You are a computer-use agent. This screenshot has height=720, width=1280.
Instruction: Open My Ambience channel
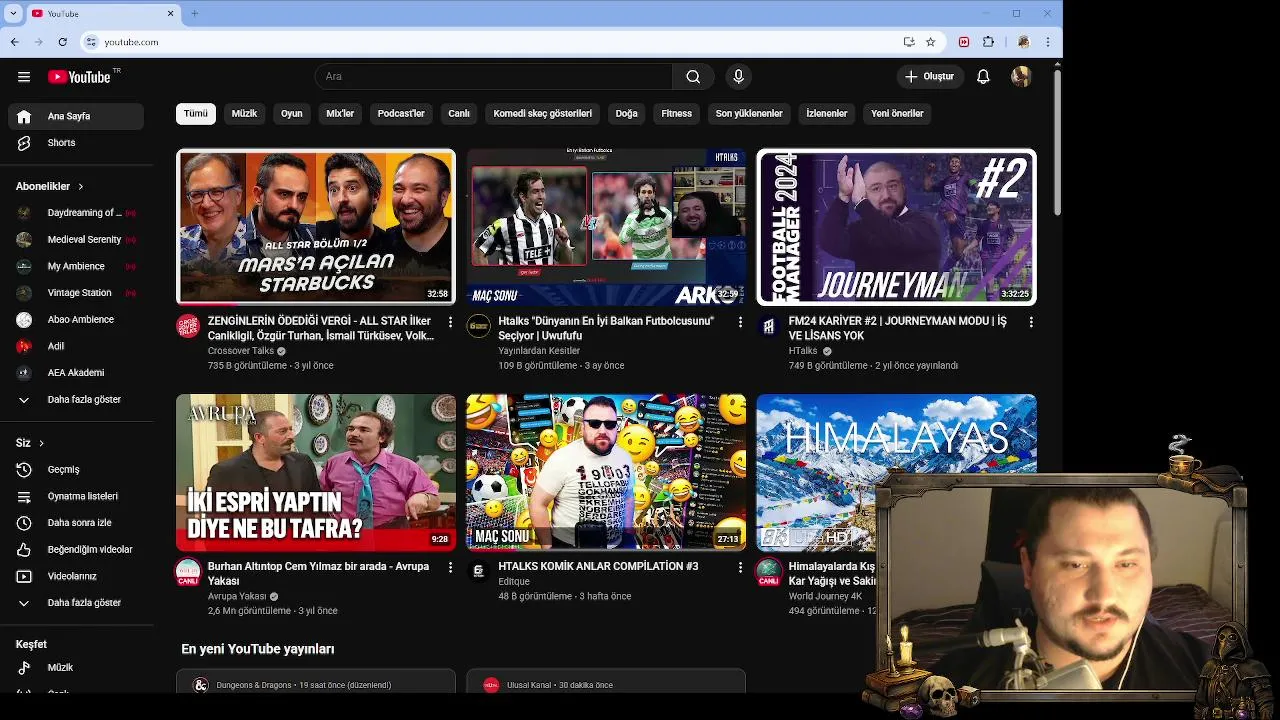(76, 267)
